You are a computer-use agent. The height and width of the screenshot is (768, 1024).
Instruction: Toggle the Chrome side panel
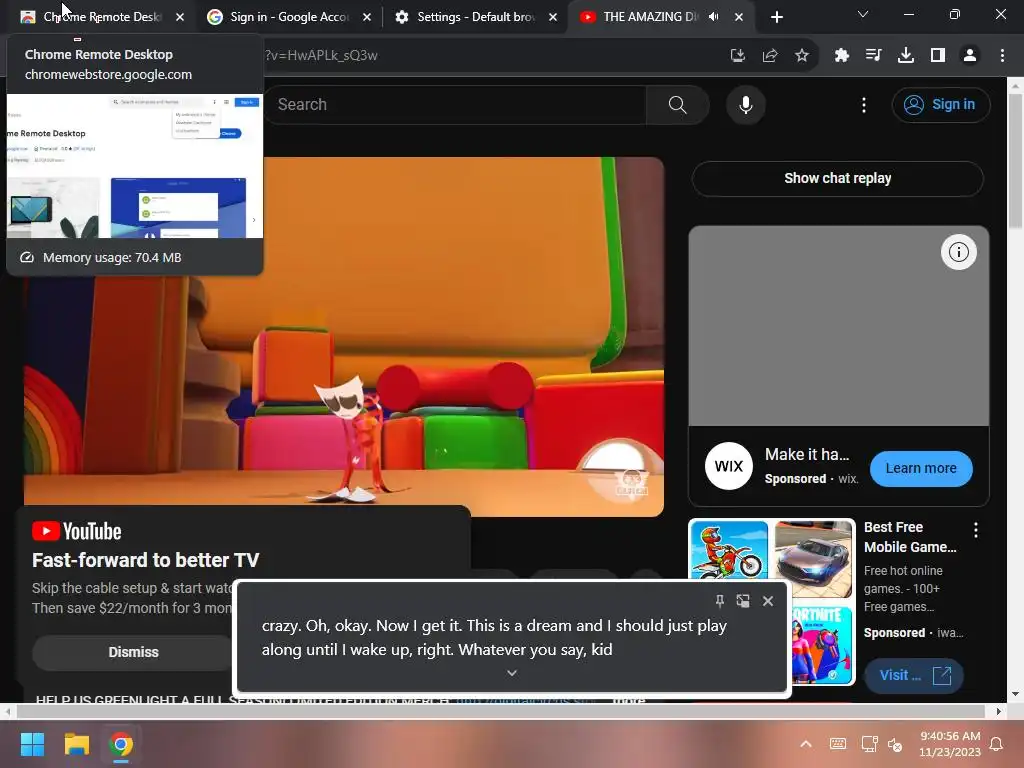coord(937,56)
